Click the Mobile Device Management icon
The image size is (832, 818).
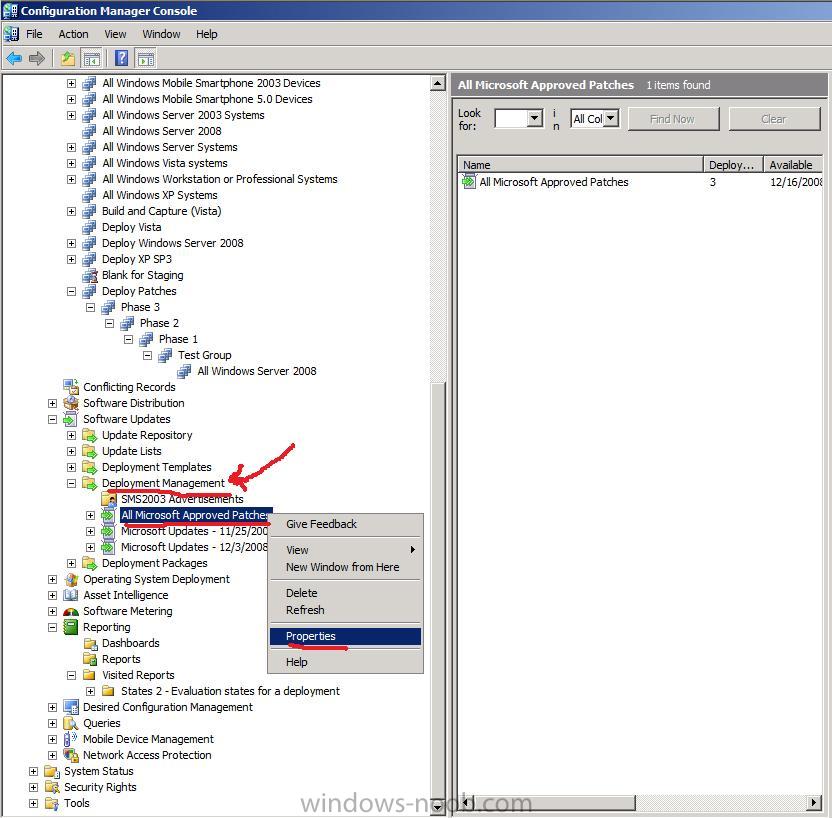click(71, 739)
